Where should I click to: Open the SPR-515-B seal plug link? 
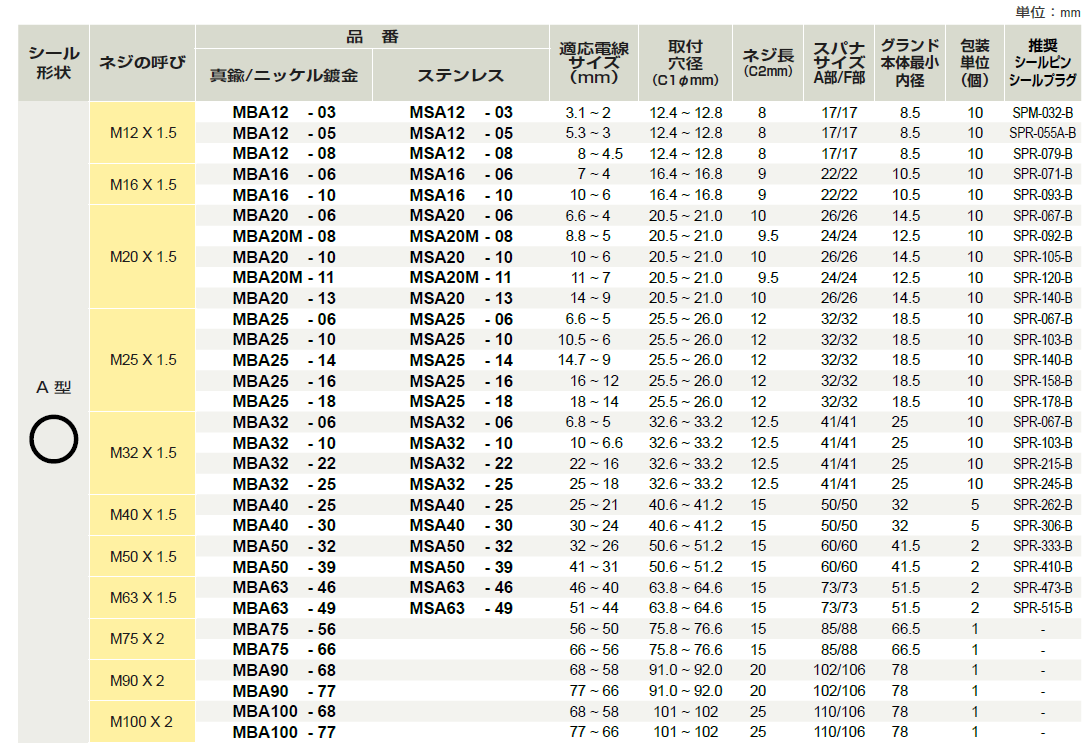1042,608
